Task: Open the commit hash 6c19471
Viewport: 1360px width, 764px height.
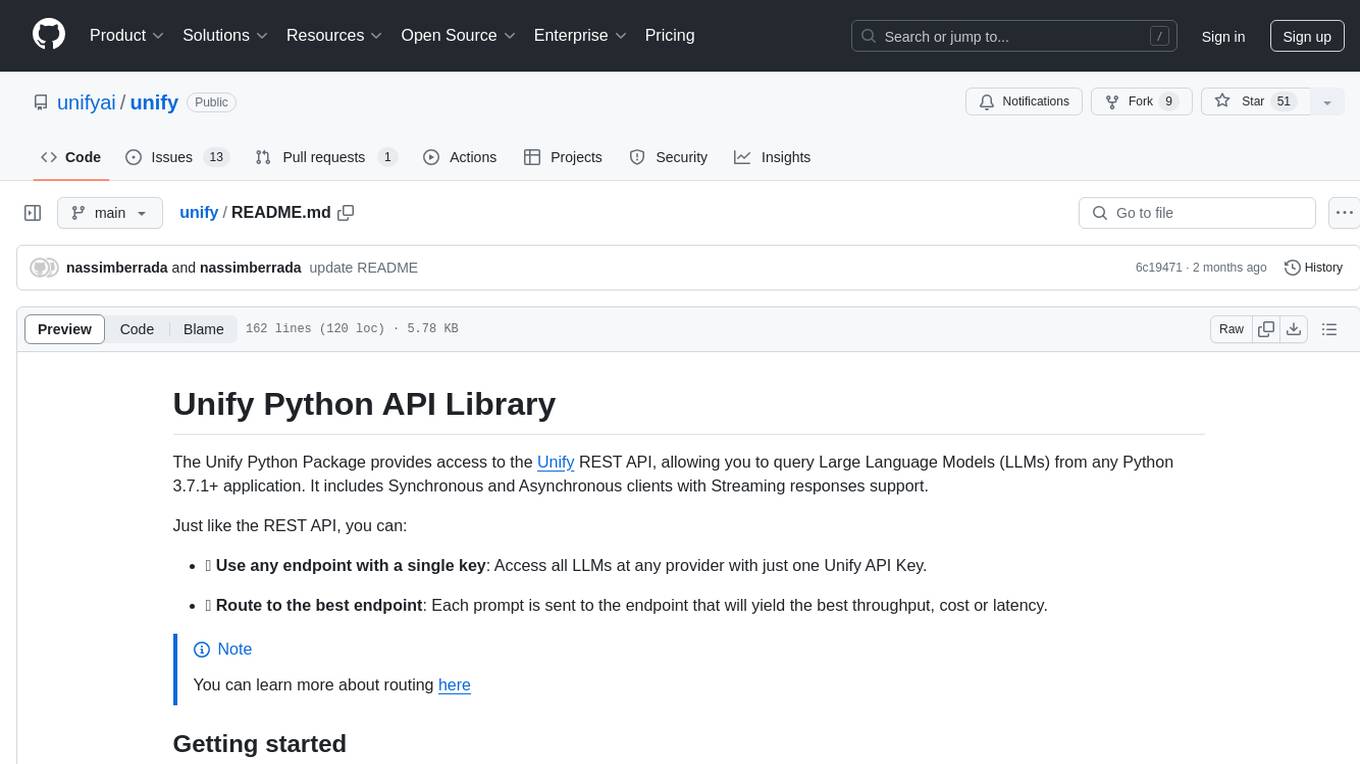Action: (x=1159, y=267)
